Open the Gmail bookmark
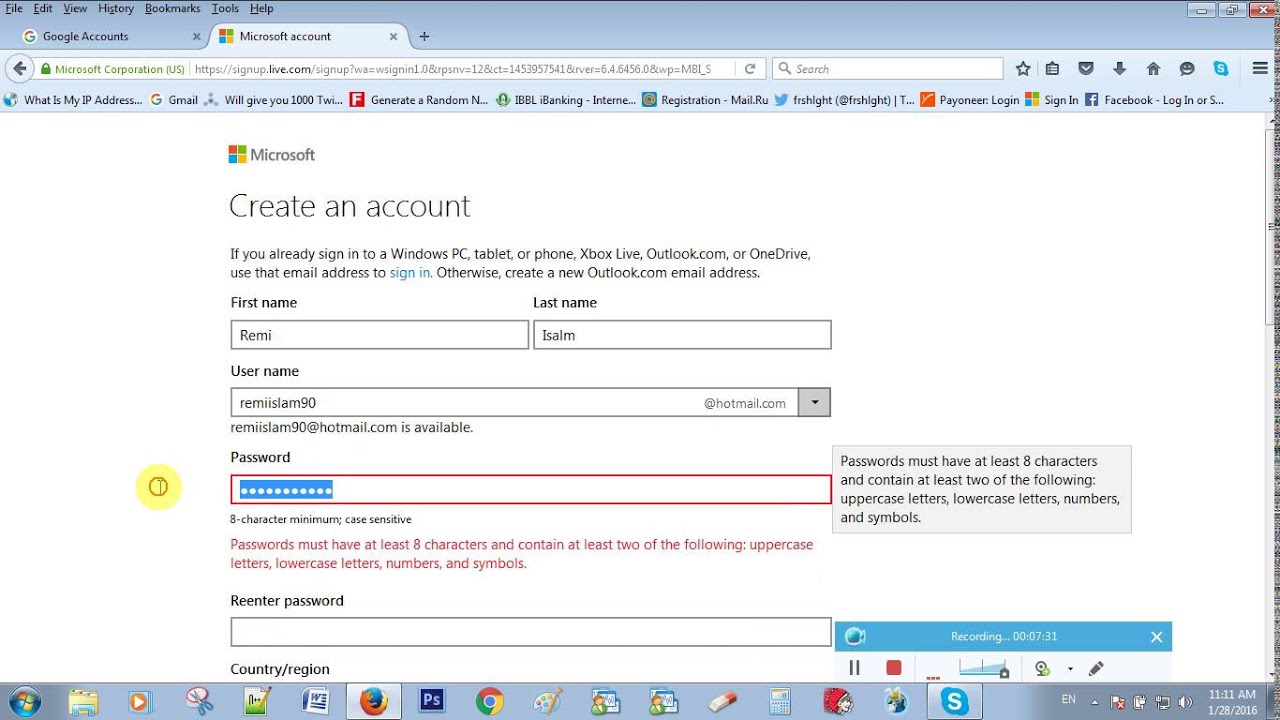 (174, 100)
